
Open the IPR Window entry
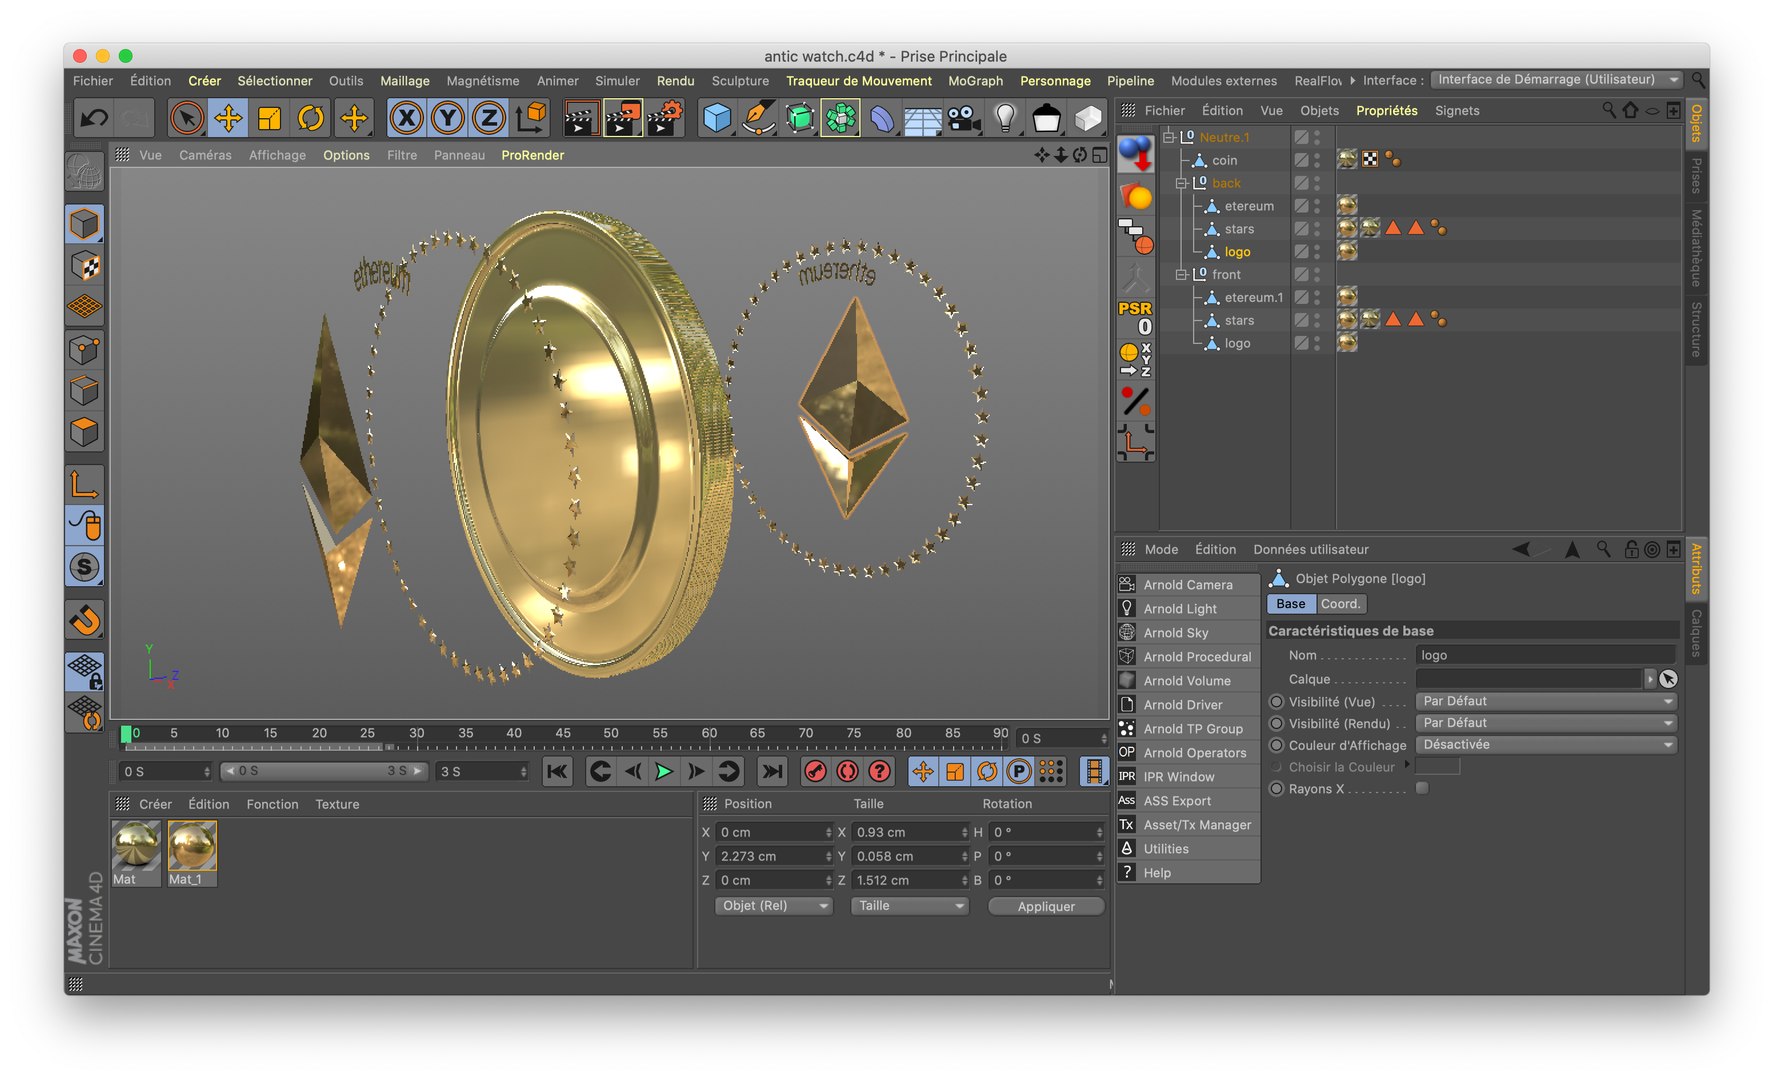click(x=1188, y=777)
